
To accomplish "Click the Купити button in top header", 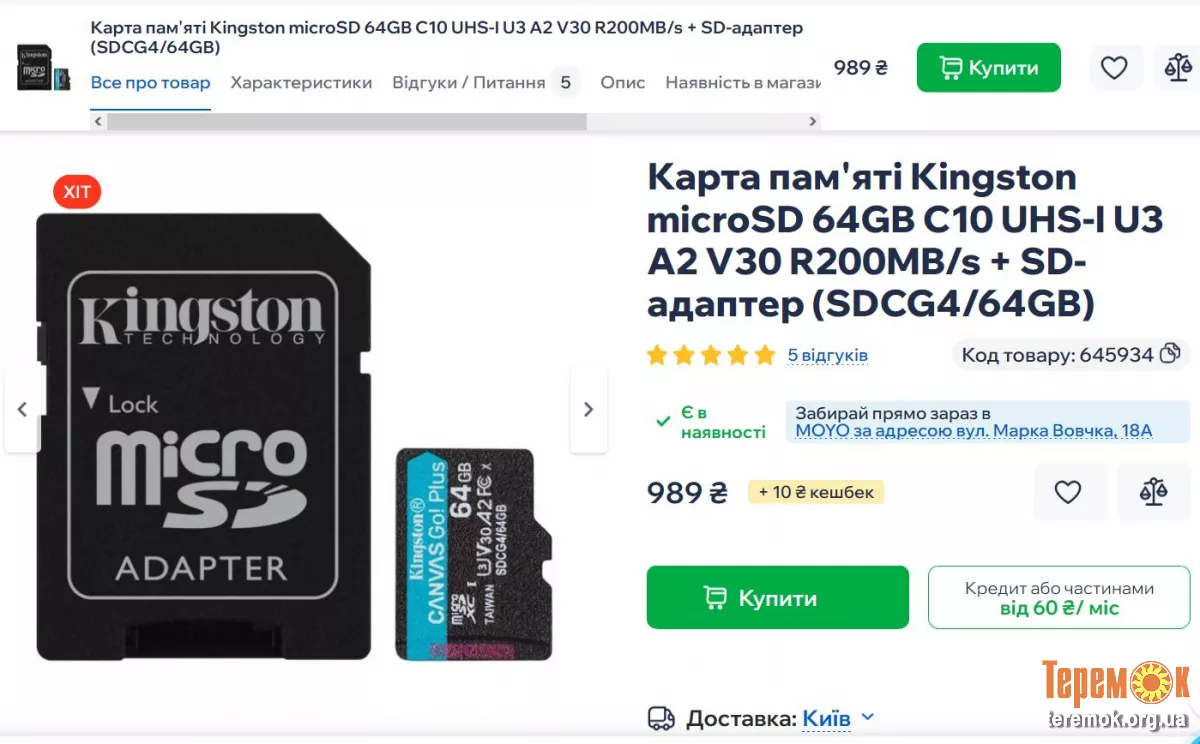I will tap(989, 68).
